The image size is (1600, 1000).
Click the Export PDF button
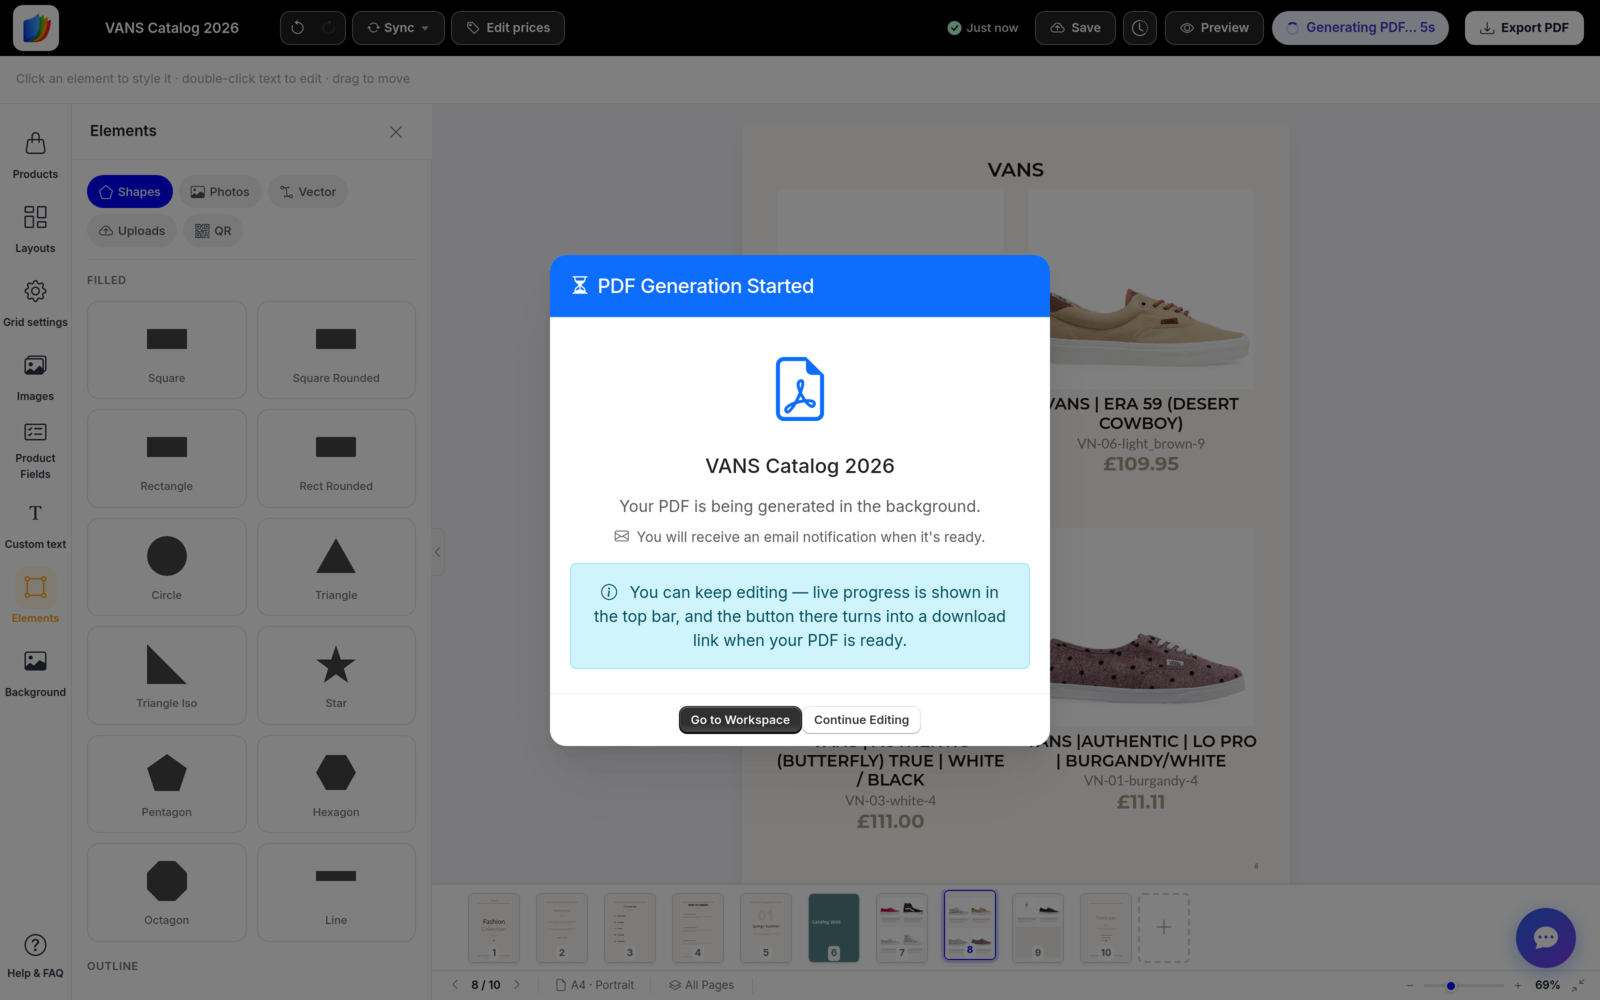(1524, 28)
